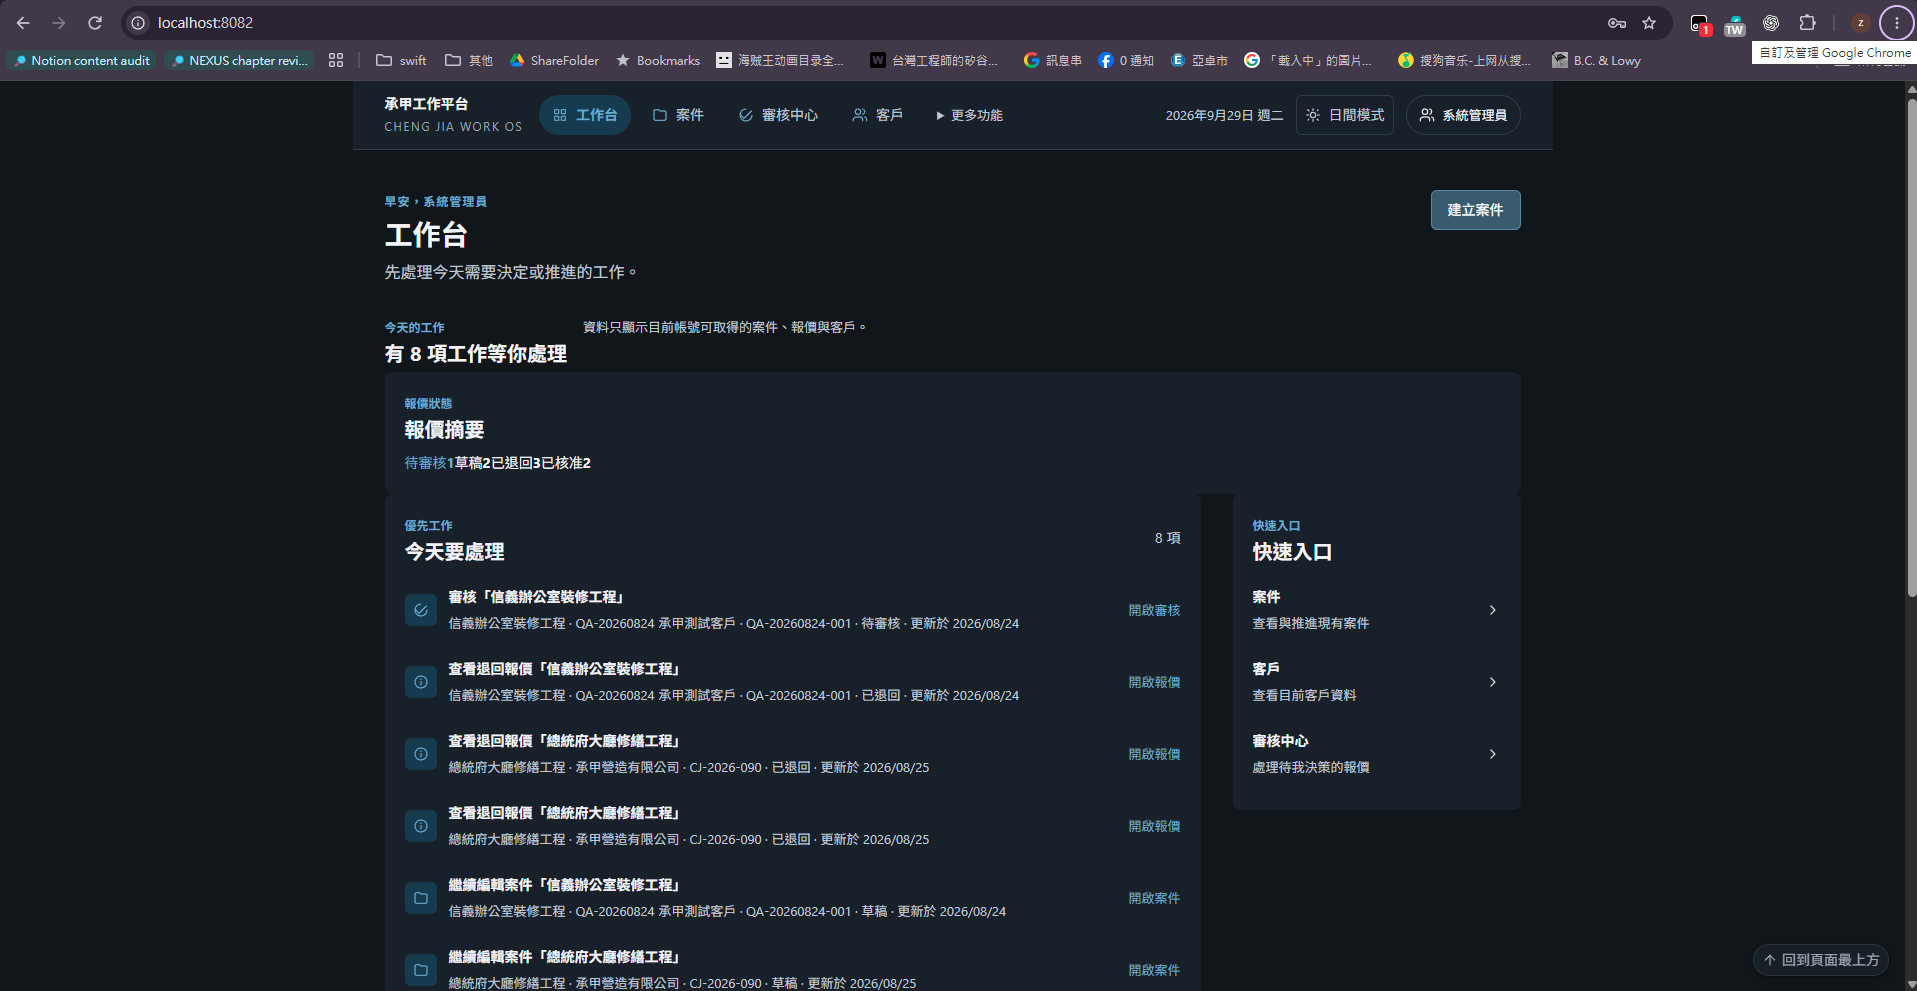
Task: Open the password key icon in address bar
Action: [1617, 23]
